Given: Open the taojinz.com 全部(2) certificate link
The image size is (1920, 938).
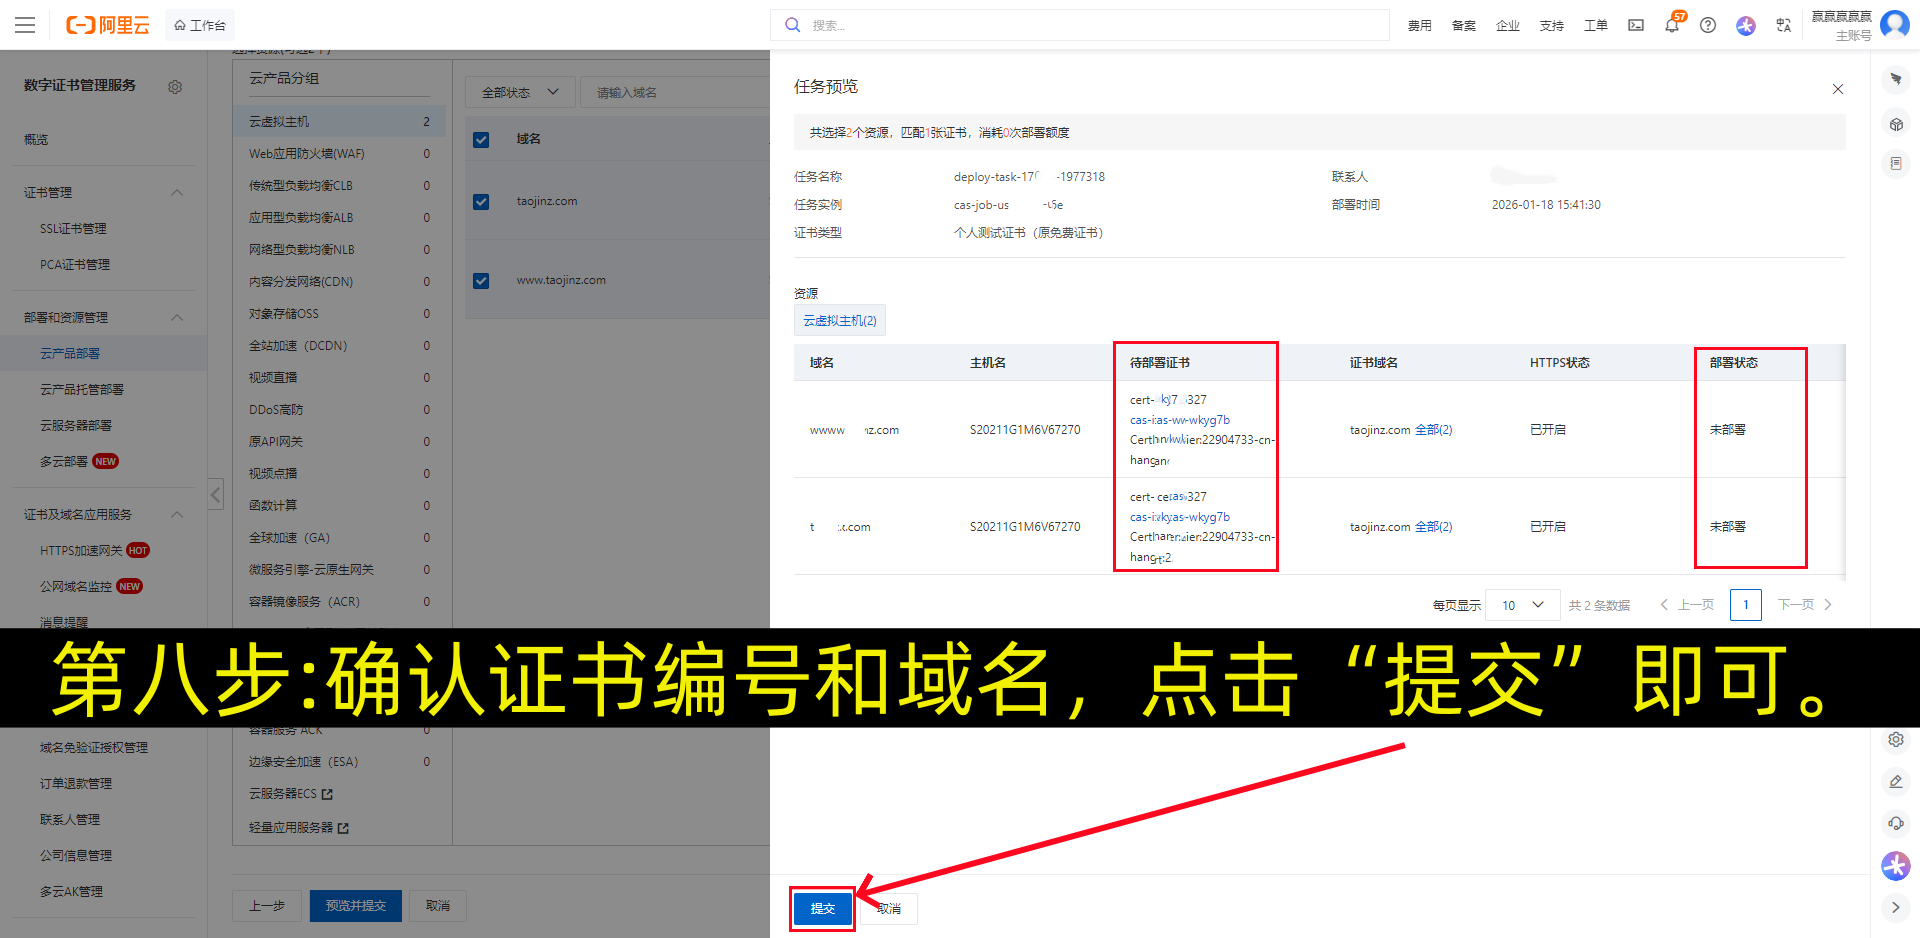Looking at the screenshot, I should (1434, 430).
